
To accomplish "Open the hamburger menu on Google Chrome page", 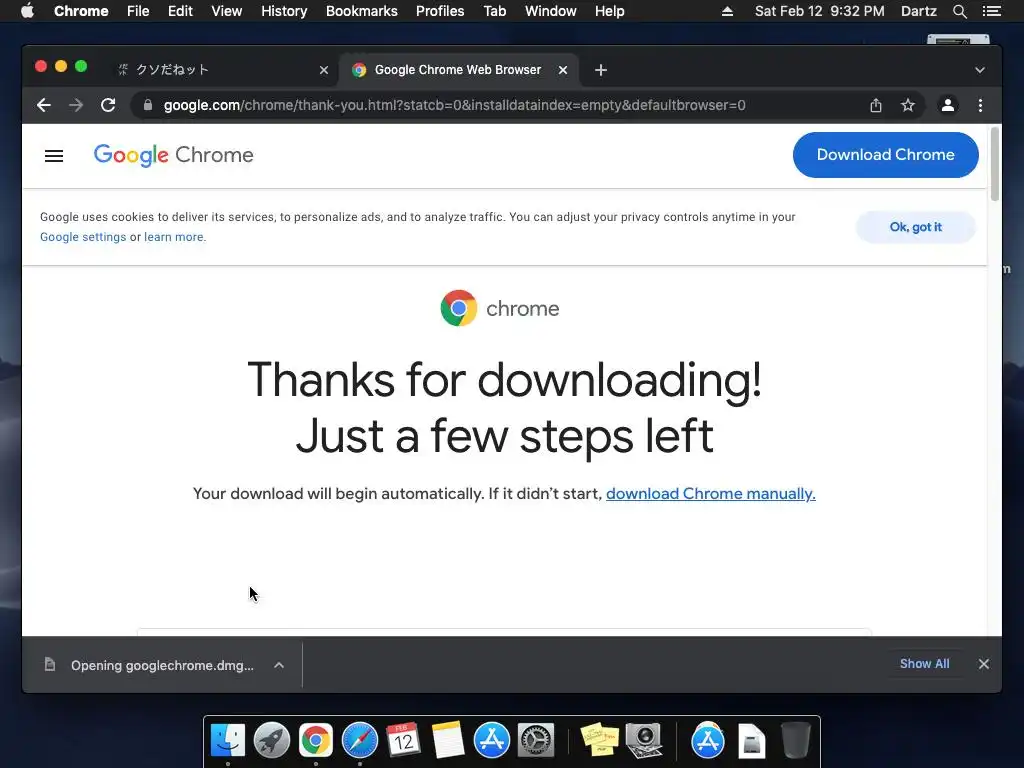I will tap(54, 155).
